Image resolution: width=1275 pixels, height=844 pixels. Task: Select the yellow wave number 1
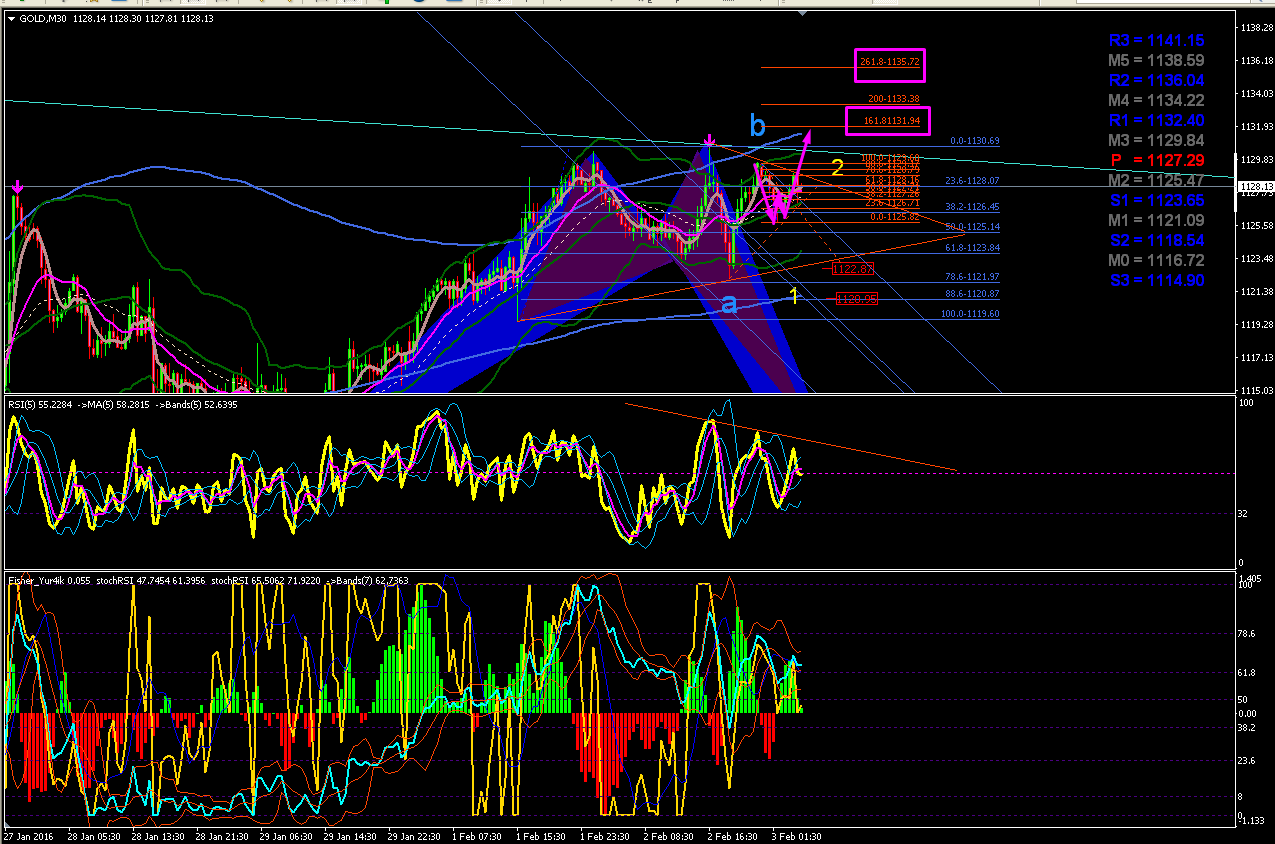click(x=794, y=296)
